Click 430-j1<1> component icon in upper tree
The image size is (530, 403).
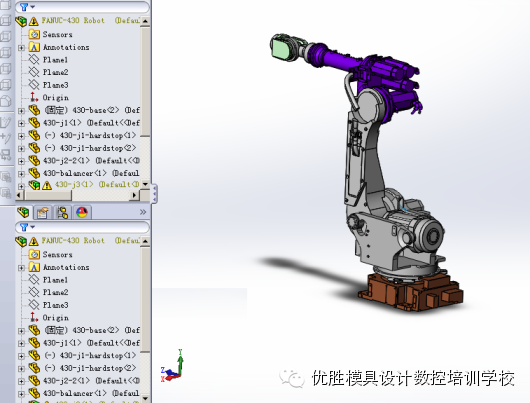pos(34,122)
